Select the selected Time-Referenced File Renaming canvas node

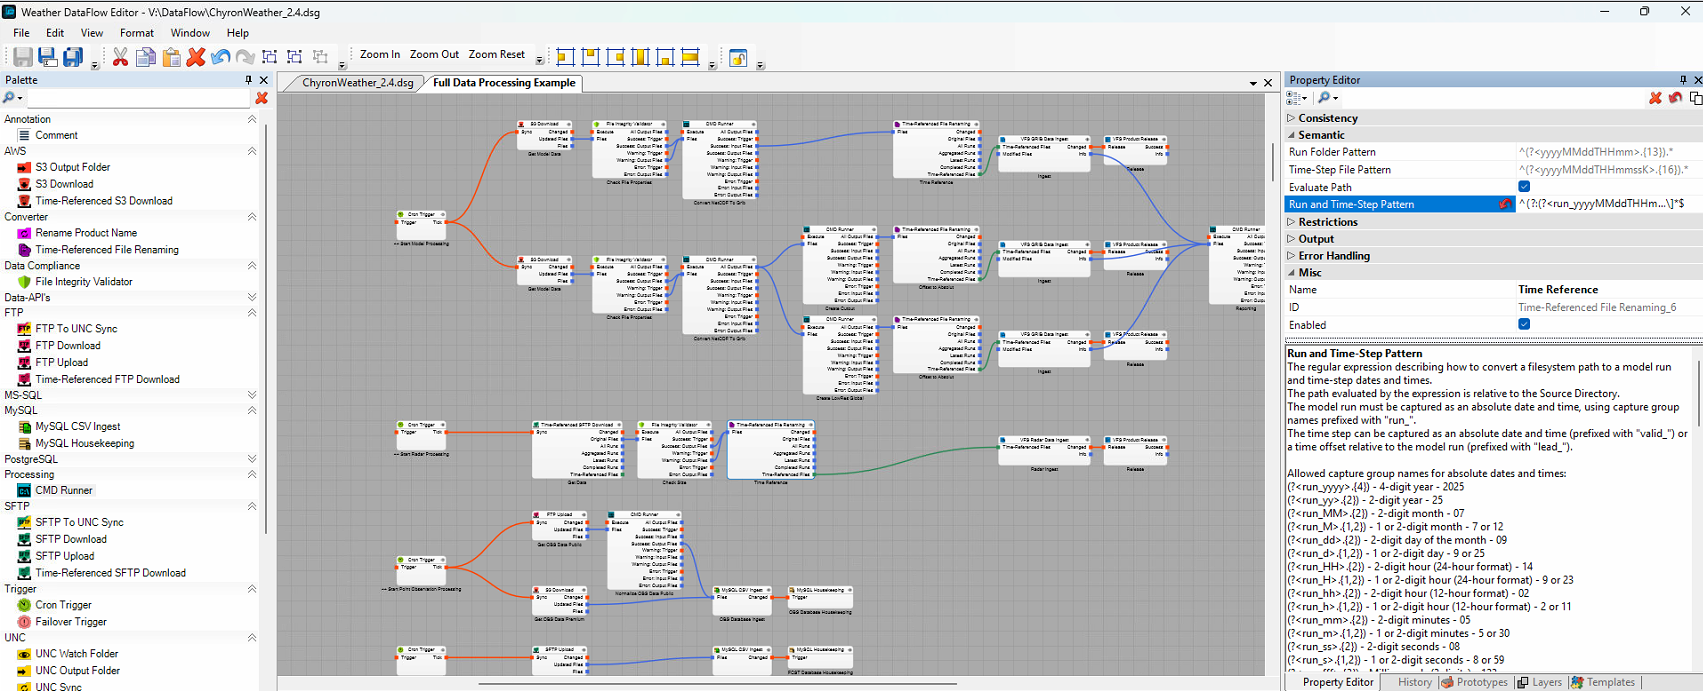pos(771,452)
